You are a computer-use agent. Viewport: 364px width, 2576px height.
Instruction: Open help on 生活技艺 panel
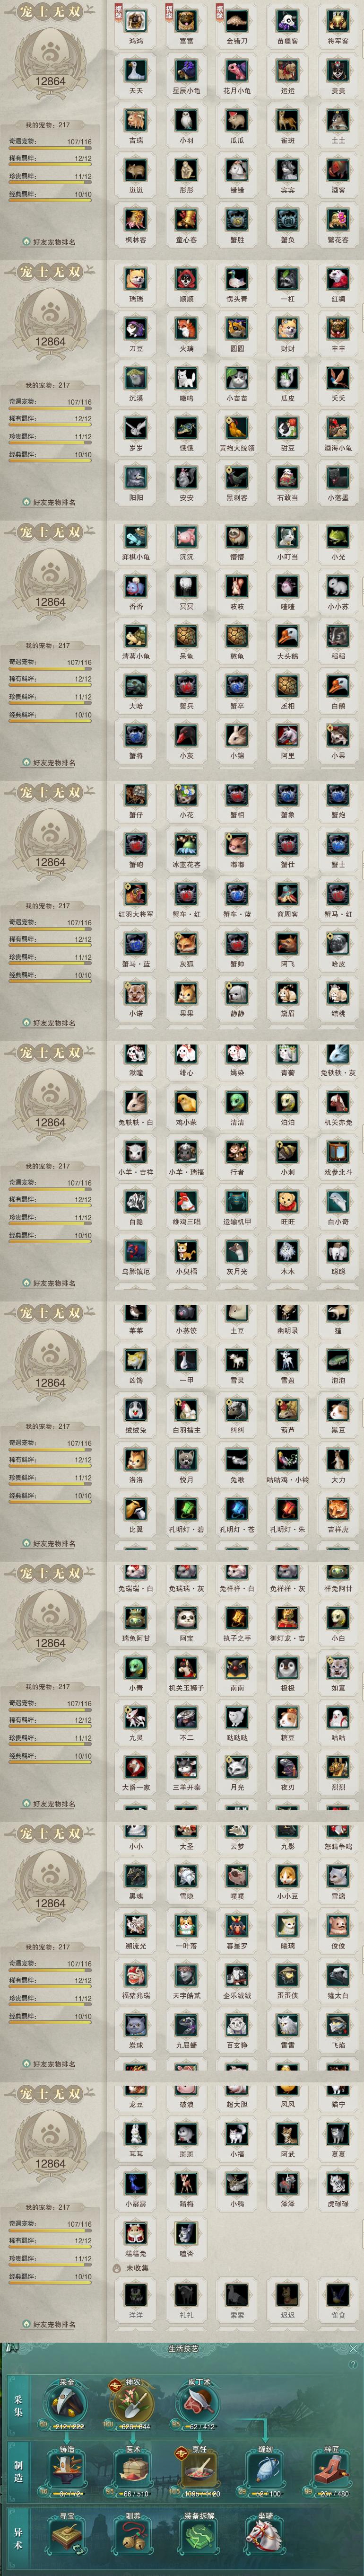click(353, 2364)
